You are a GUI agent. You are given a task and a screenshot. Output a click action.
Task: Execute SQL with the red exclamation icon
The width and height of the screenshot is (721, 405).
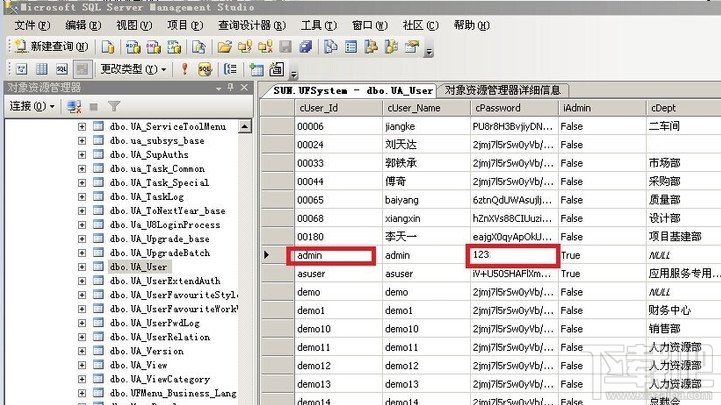(x=184, y=69)
